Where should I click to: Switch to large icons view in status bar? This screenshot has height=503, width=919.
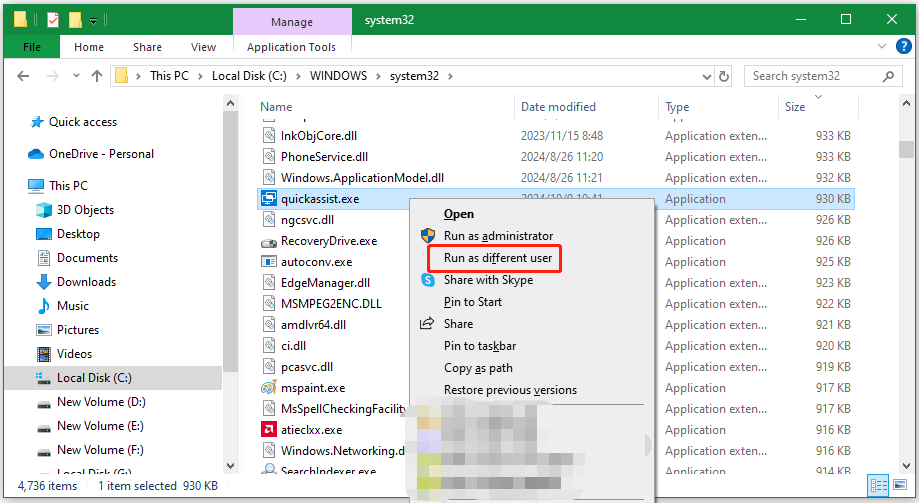(x=900, y=485)
